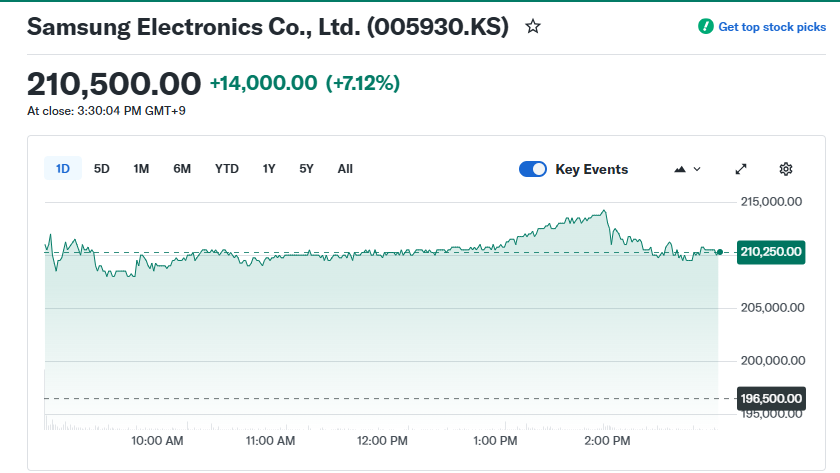Click the chart peak near 2:00 PM
Image resolution: width=840 pixels, height=473 pixels.
tap(604, 212)
